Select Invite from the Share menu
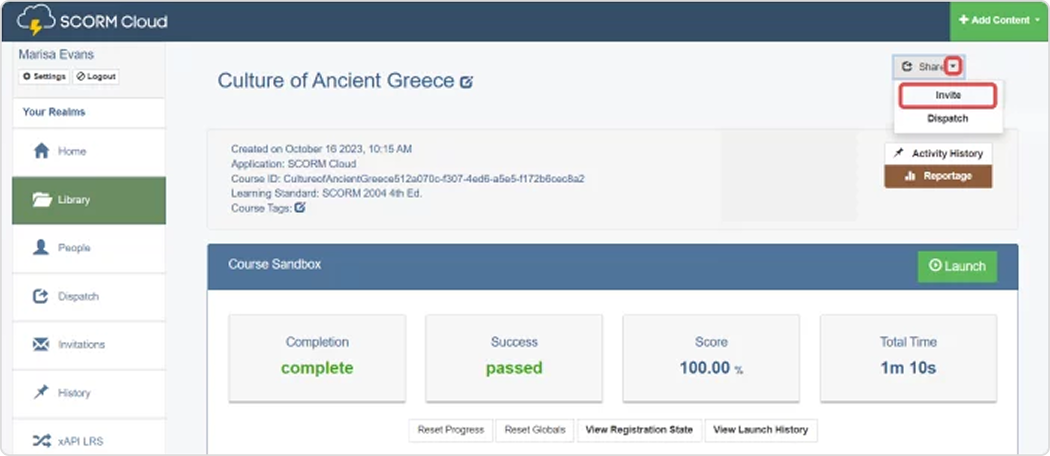Image resolution: width=1050 pixels, height=456 pixels. point(948,96)
